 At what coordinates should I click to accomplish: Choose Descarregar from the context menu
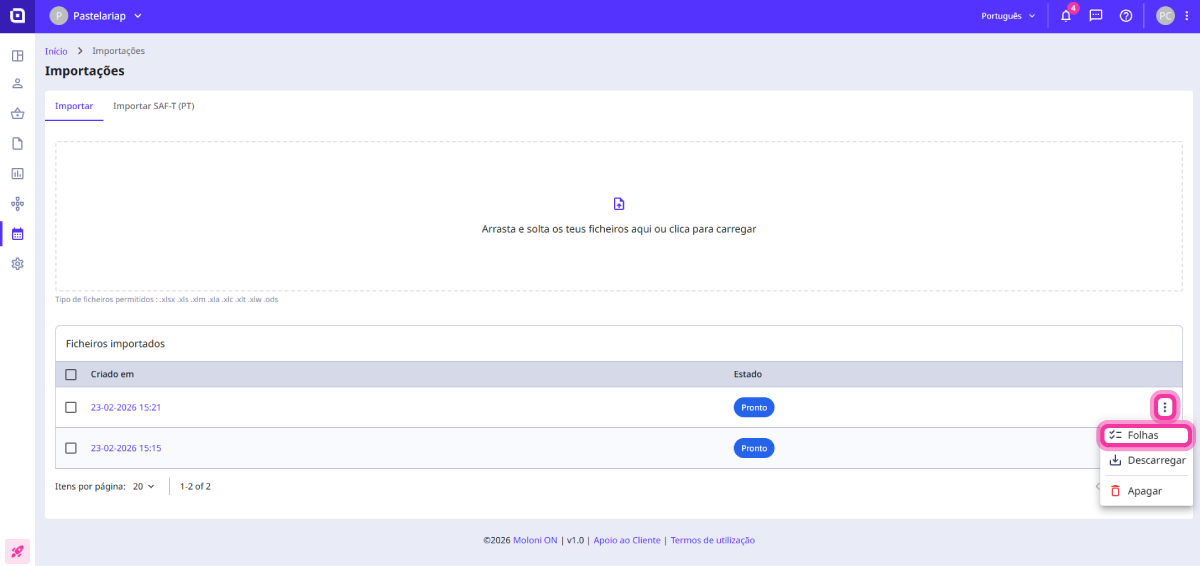[1146, 461]
